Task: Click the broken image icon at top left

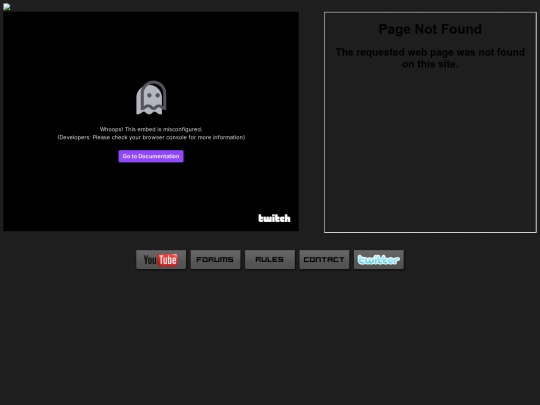Action: coord(7,7)
